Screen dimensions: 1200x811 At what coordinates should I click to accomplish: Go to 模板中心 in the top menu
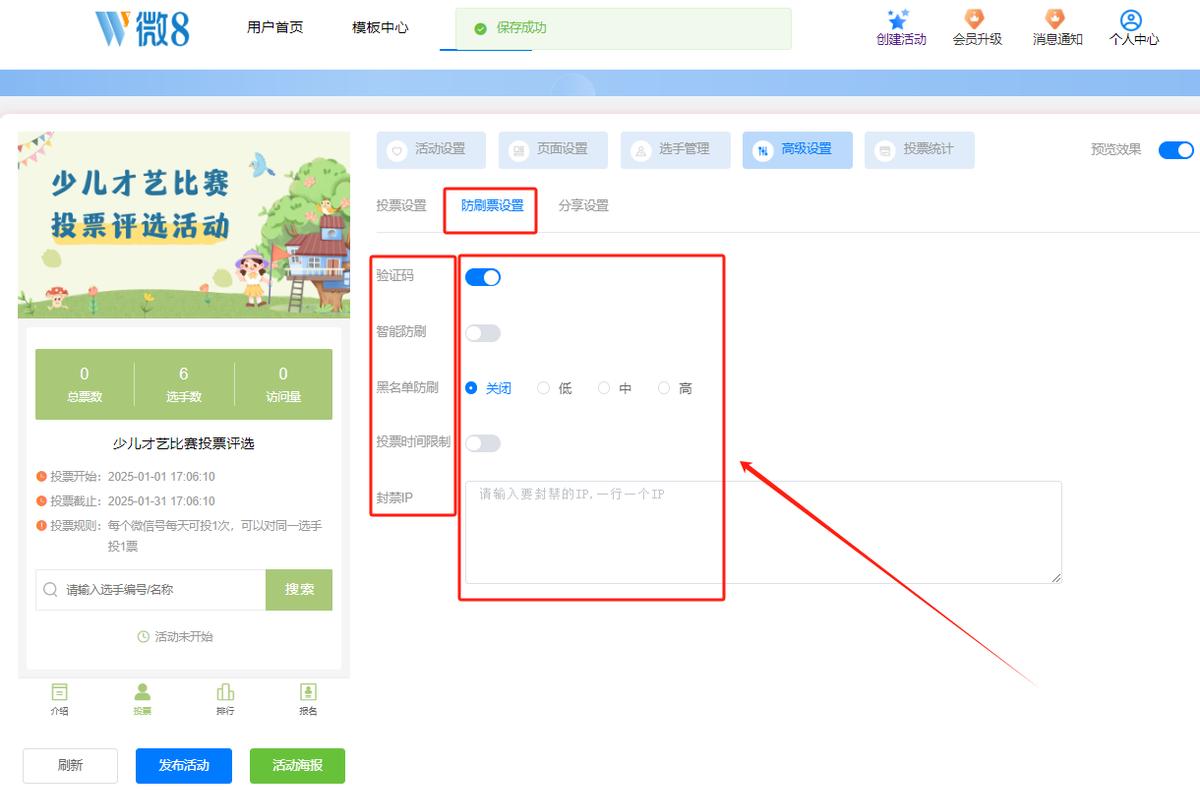coord(380,28)
